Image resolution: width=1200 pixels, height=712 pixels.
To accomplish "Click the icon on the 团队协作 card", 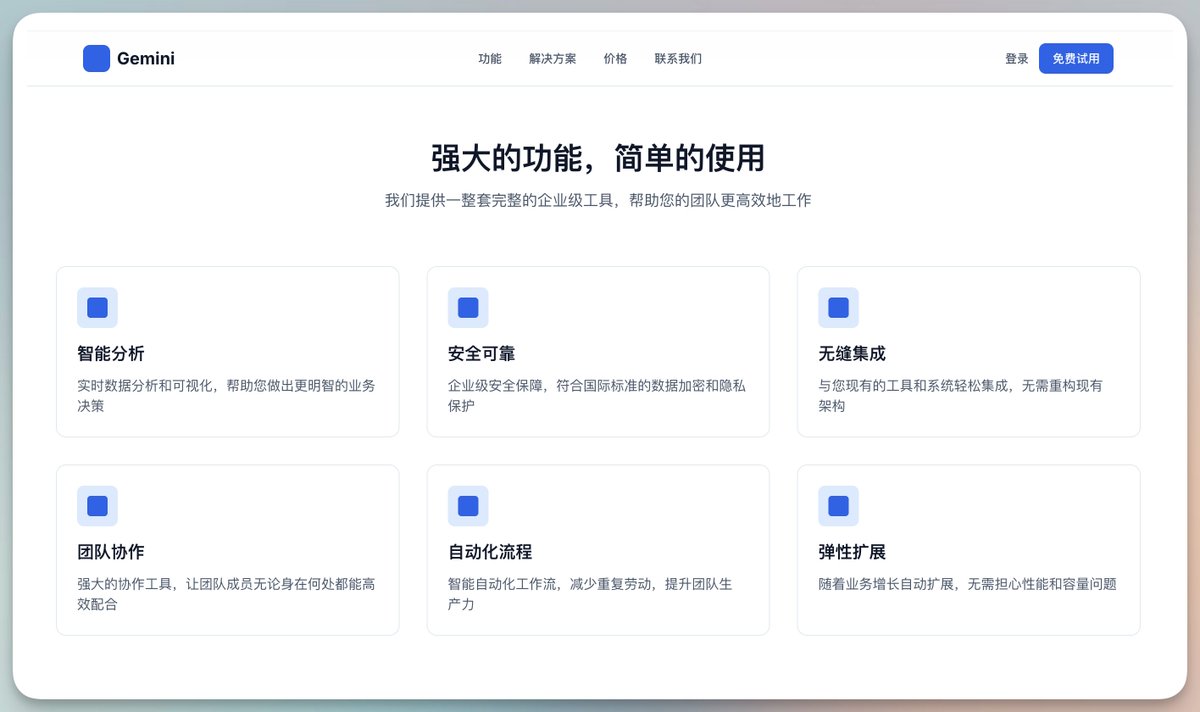I will 97,506.
